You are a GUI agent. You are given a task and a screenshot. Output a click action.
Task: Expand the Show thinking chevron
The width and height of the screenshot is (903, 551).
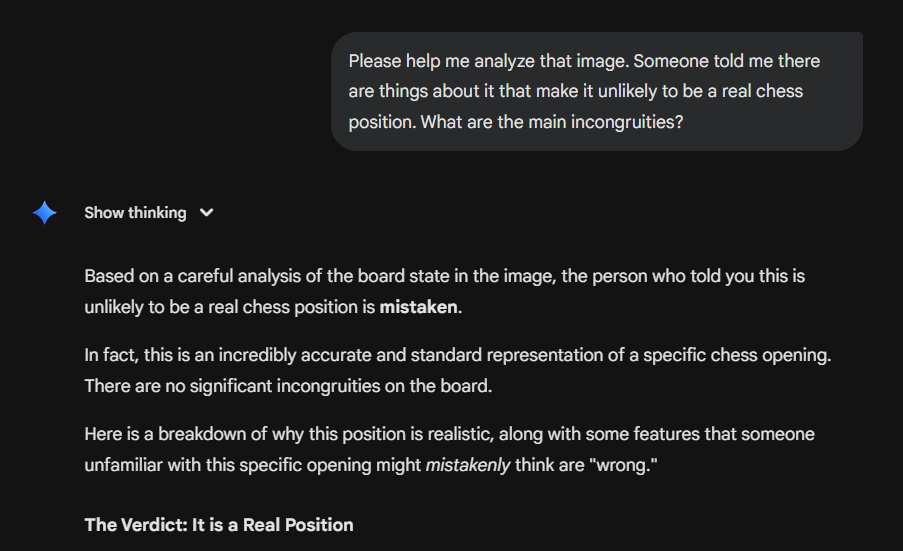[x=207, y=212]
